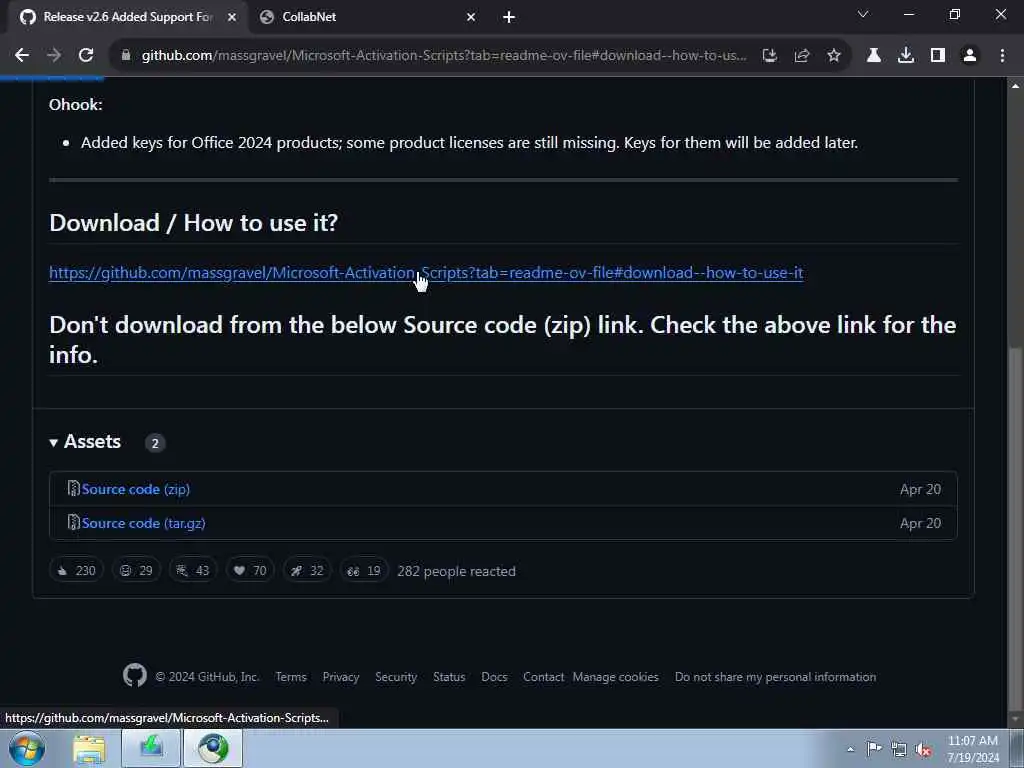Open the tab search dropdown arrow
Image resolution: width=1024 pixels, height=768 pixels.
pyautogui.click(x=863, y=14)
